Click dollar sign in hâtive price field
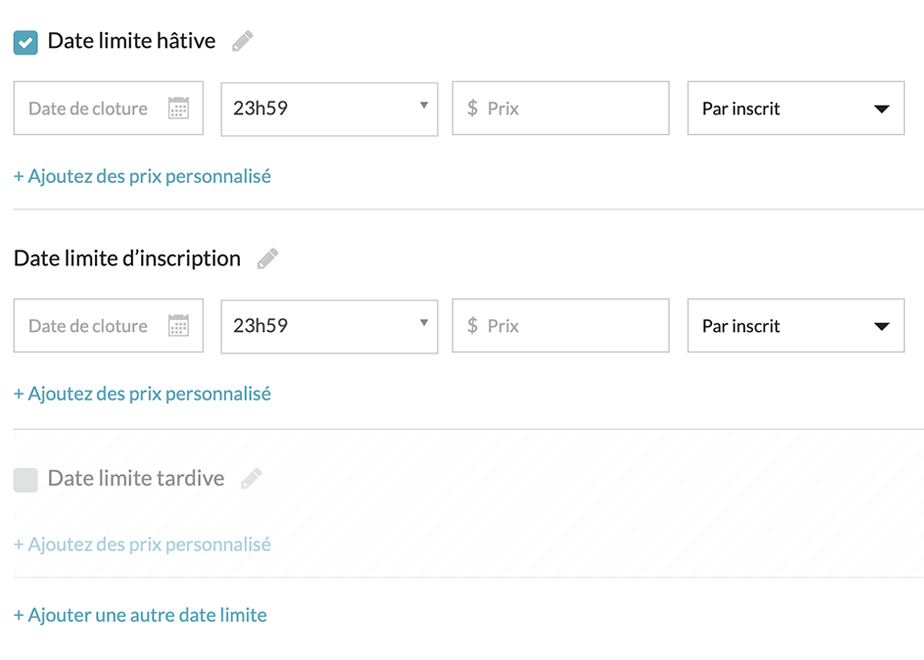Screen dimensions: 924x660 pyautogui.click(x=472, y=109)
